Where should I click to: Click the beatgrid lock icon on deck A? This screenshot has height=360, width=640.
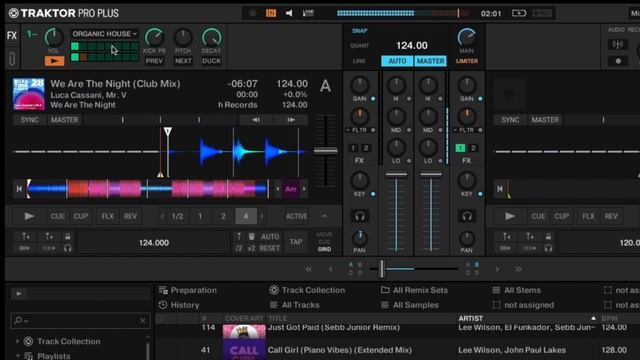click(68, 237)
